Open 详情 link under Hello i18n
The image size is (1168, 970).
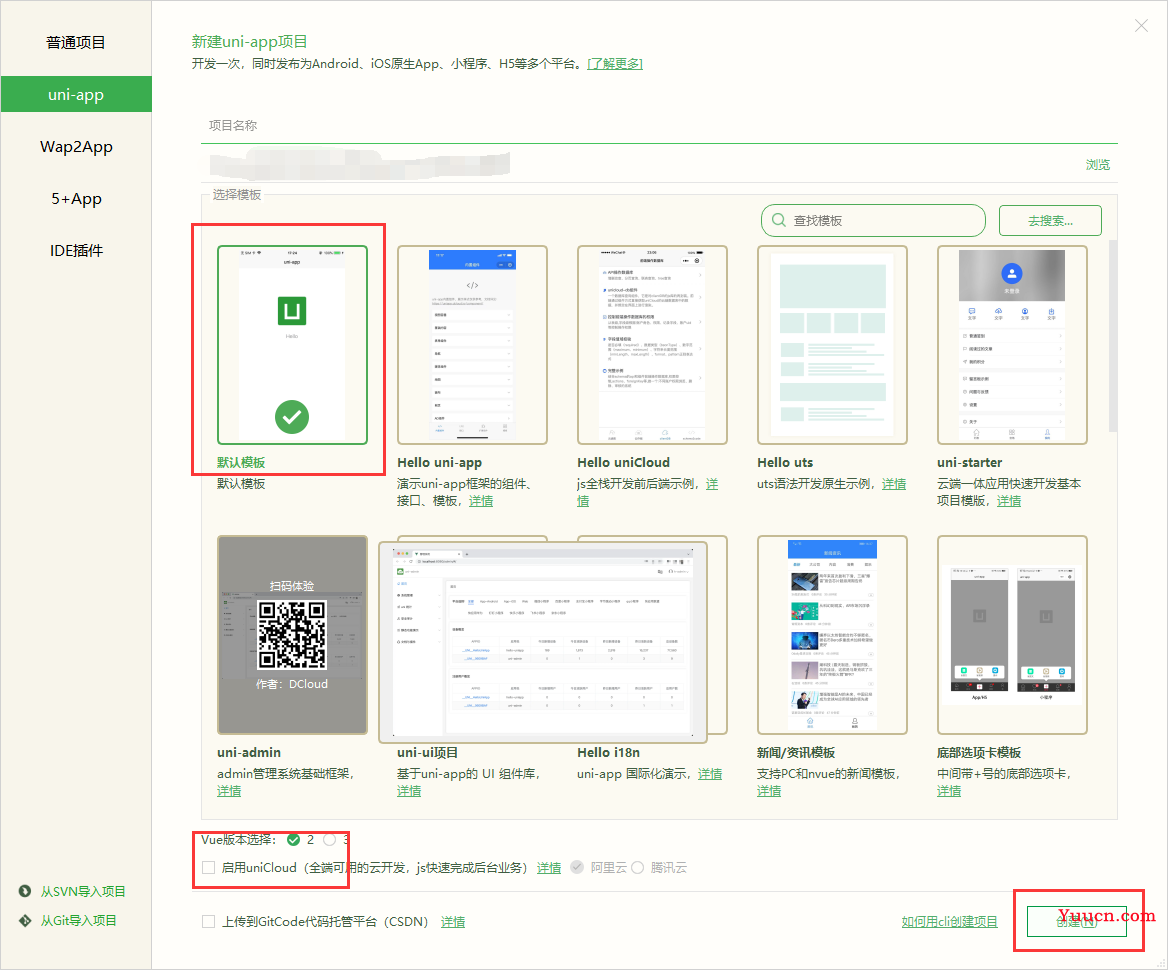pyautogui.click(x=710, y=773)
